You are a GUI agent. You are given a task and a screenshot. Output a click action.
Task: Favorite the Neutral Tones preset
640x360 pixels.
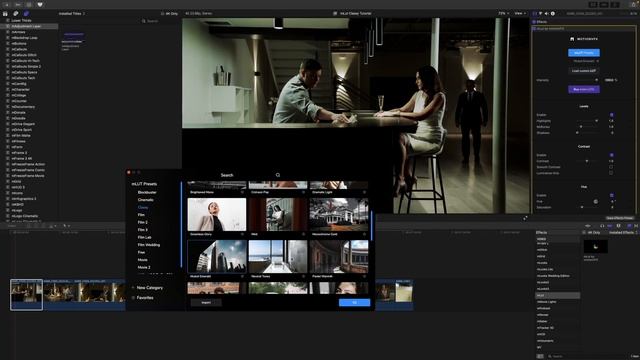pyautogui.click(x=303, y=276)
